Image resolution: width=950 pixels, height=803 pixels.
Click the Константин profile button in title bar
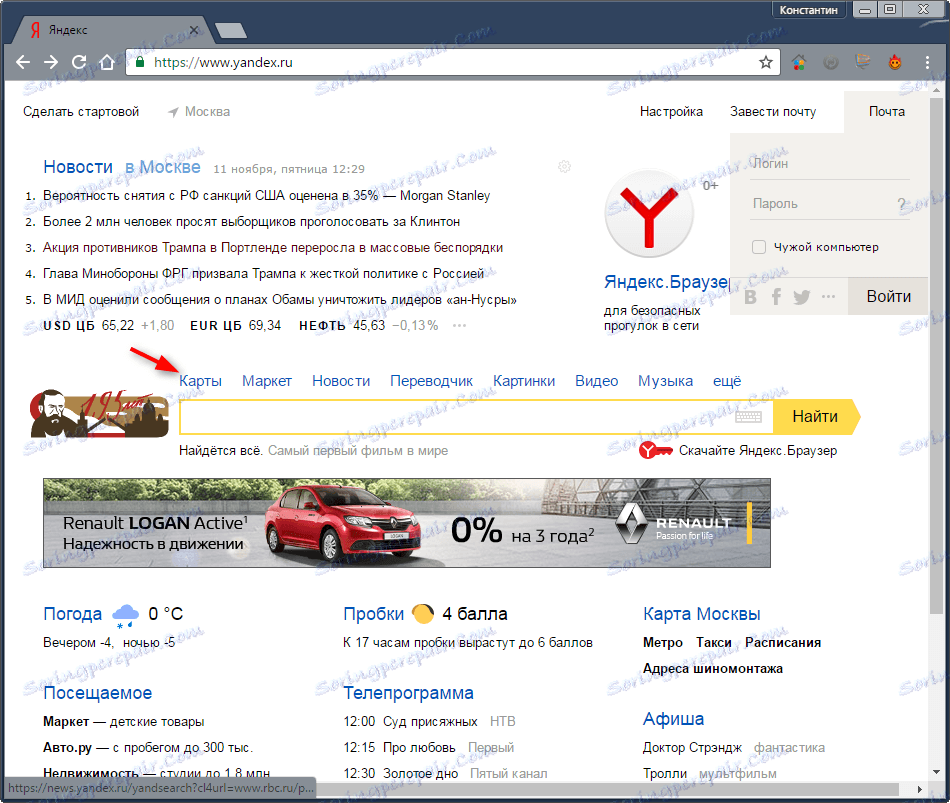[x=808, y=10]
